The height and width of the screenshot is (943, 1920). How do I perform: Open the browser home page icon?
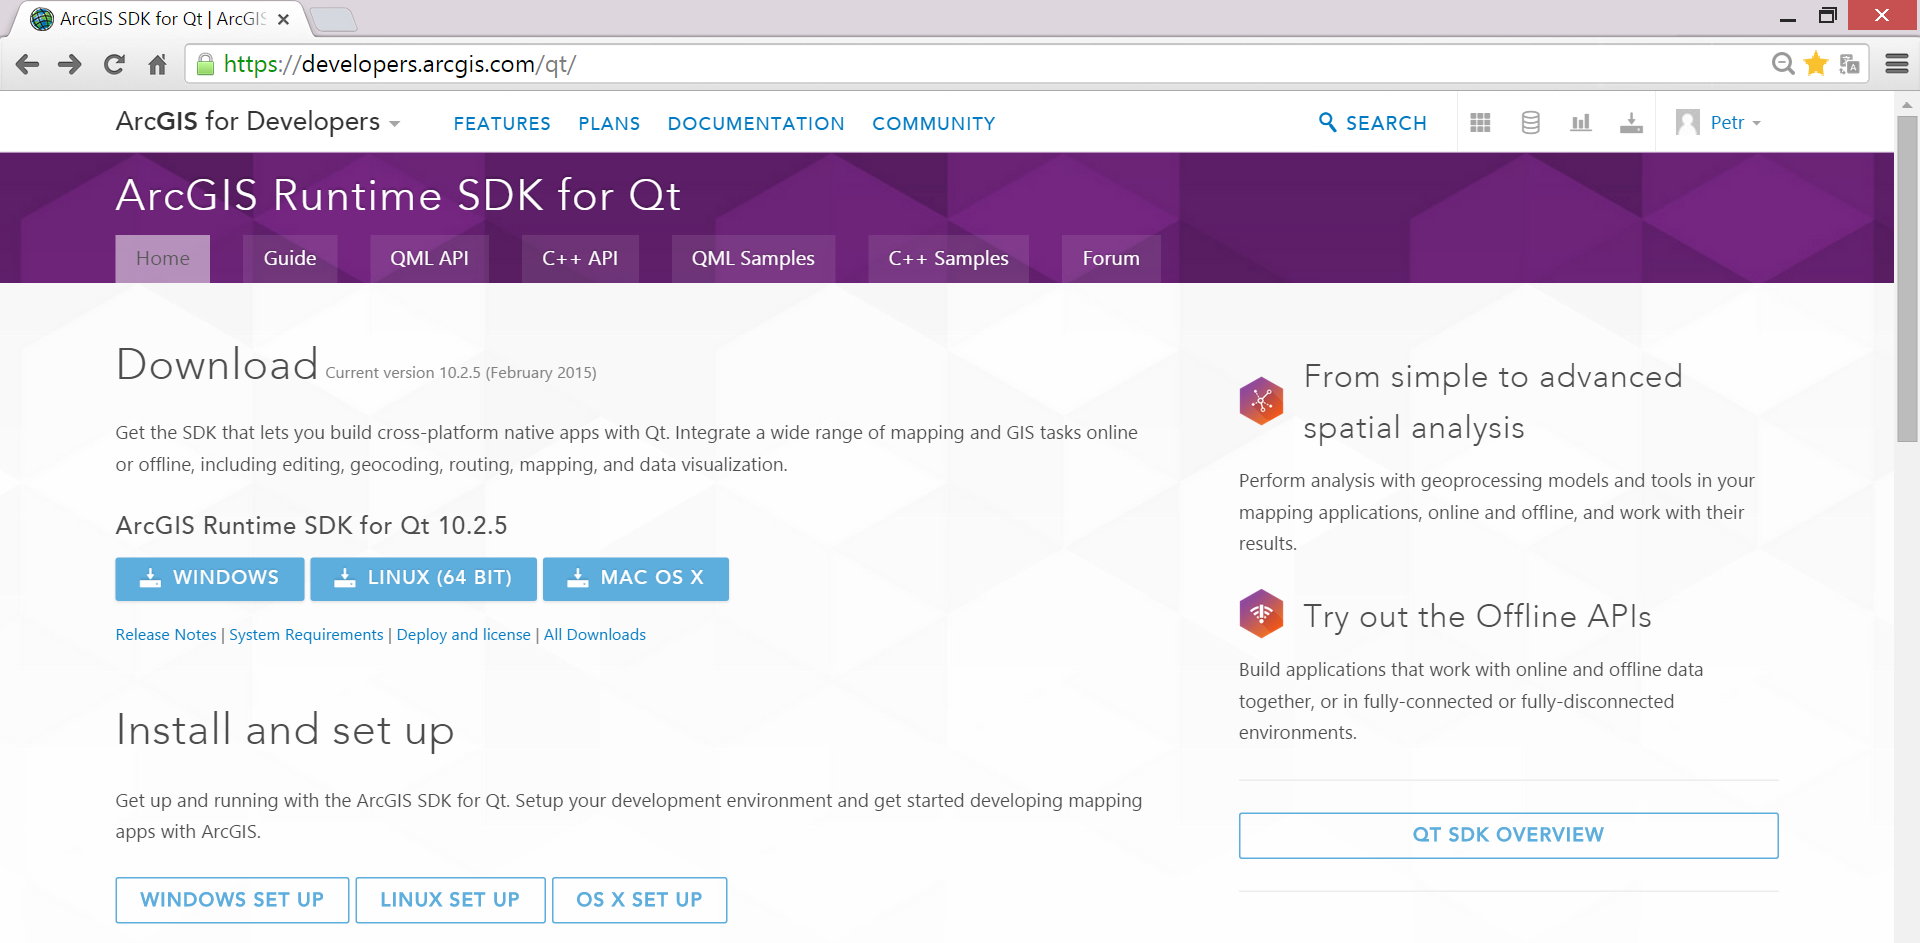pos(157,65)
